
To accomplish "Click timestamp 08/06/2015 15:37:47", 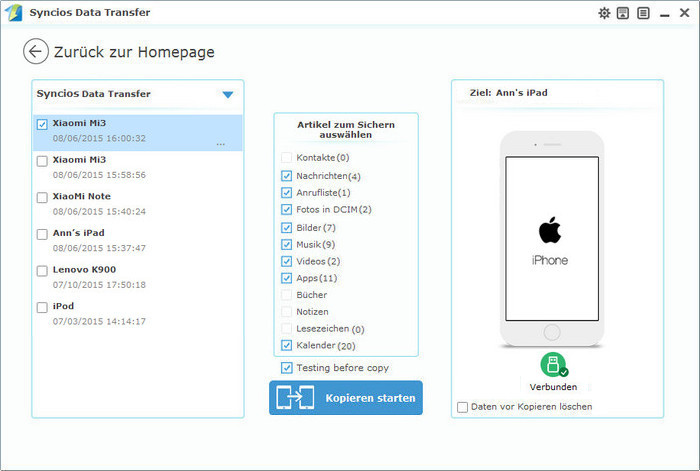I will (x=99, y=248).
